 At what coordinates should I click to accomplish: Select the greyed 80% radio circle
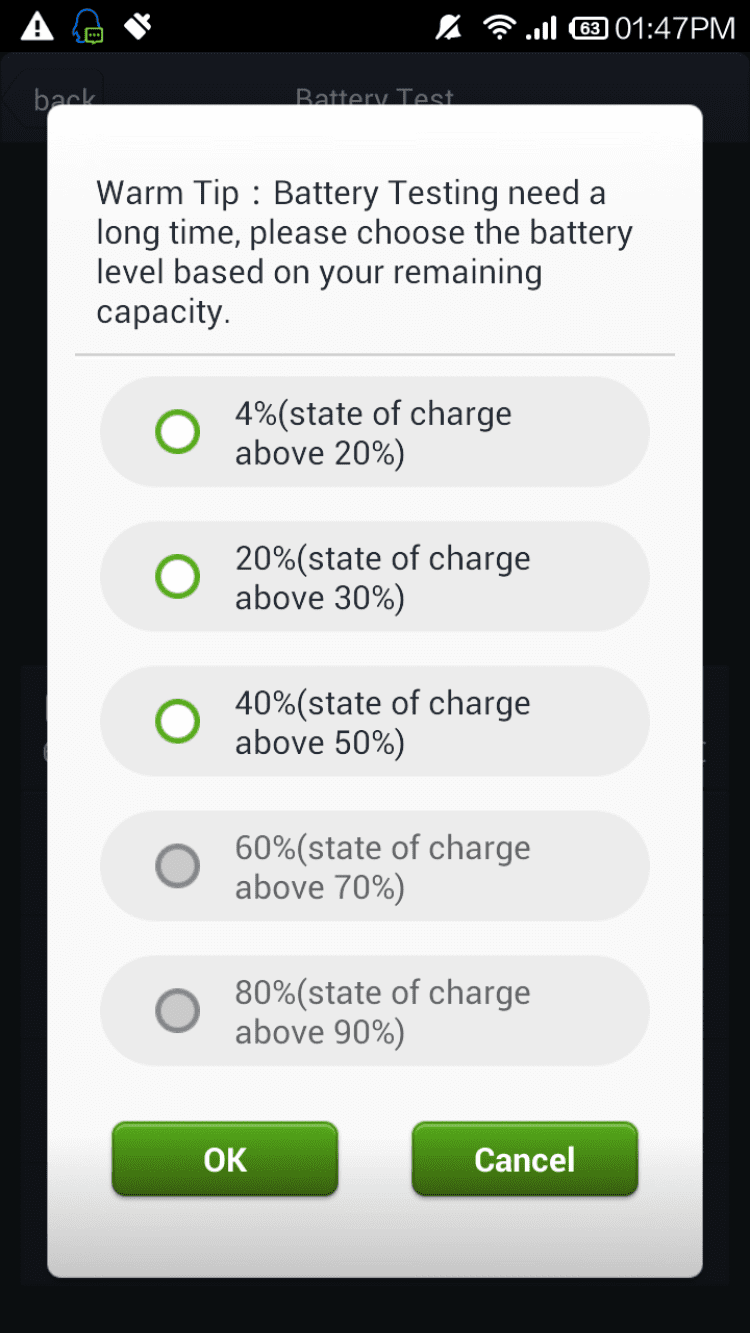coord(178,1011)
